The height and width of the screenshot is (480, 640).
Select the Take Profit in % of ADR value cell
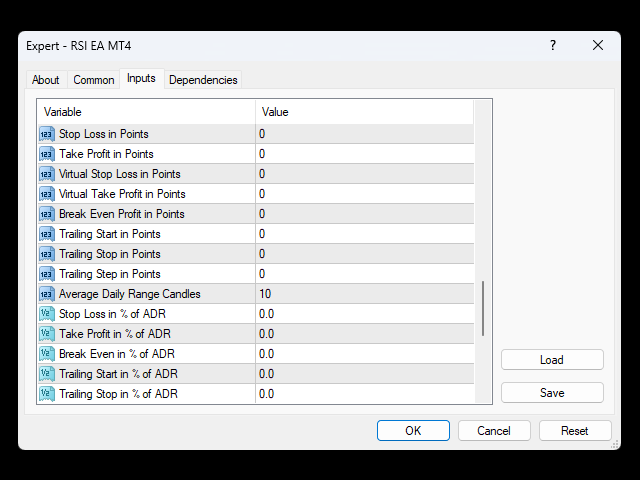[365, 334]
